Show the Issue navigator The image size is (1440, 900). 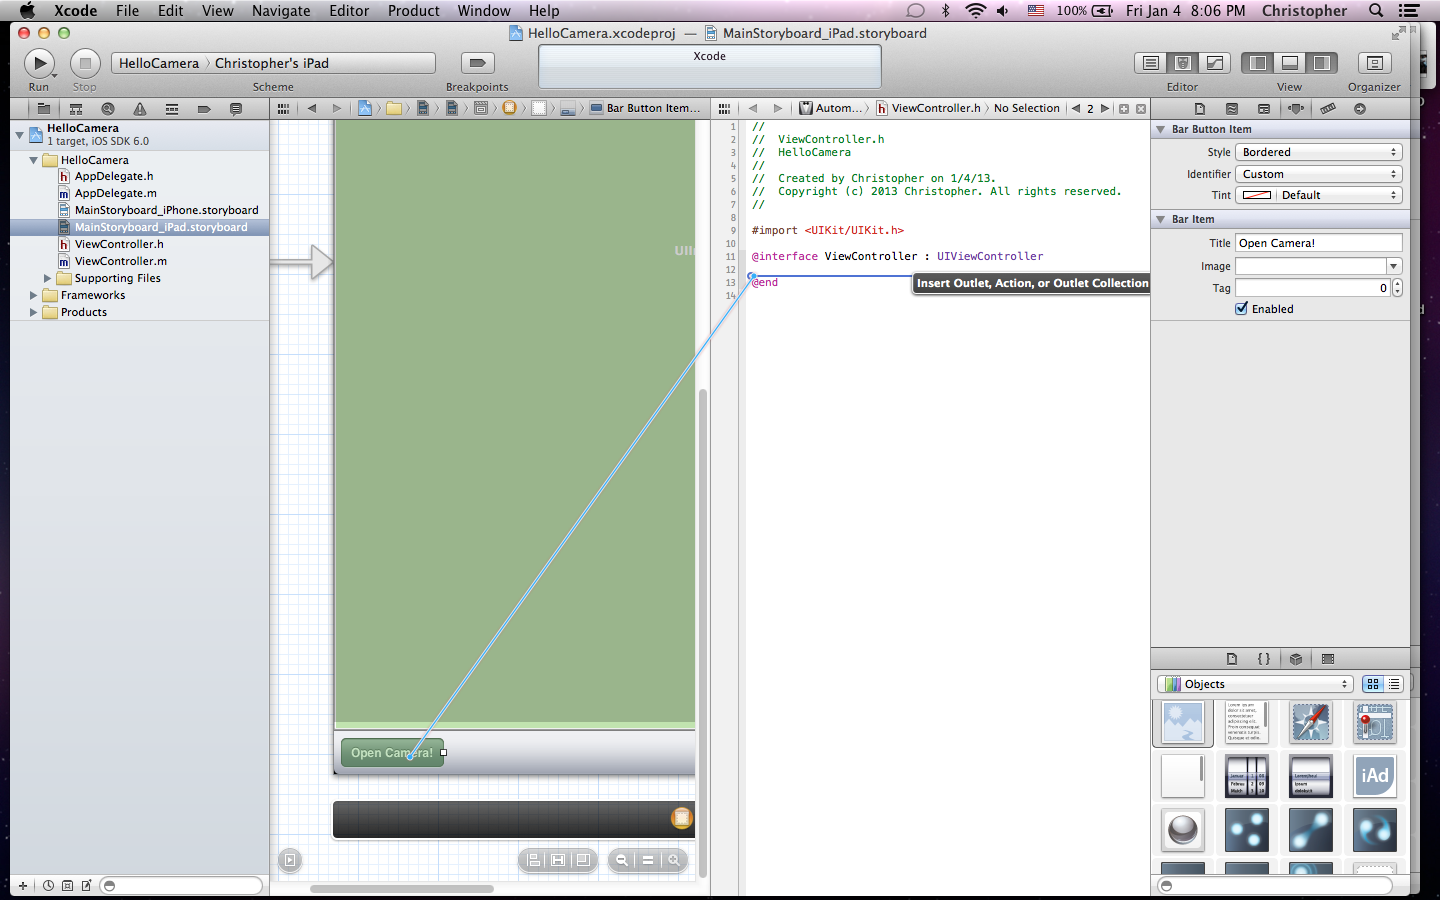pos(139,108)
